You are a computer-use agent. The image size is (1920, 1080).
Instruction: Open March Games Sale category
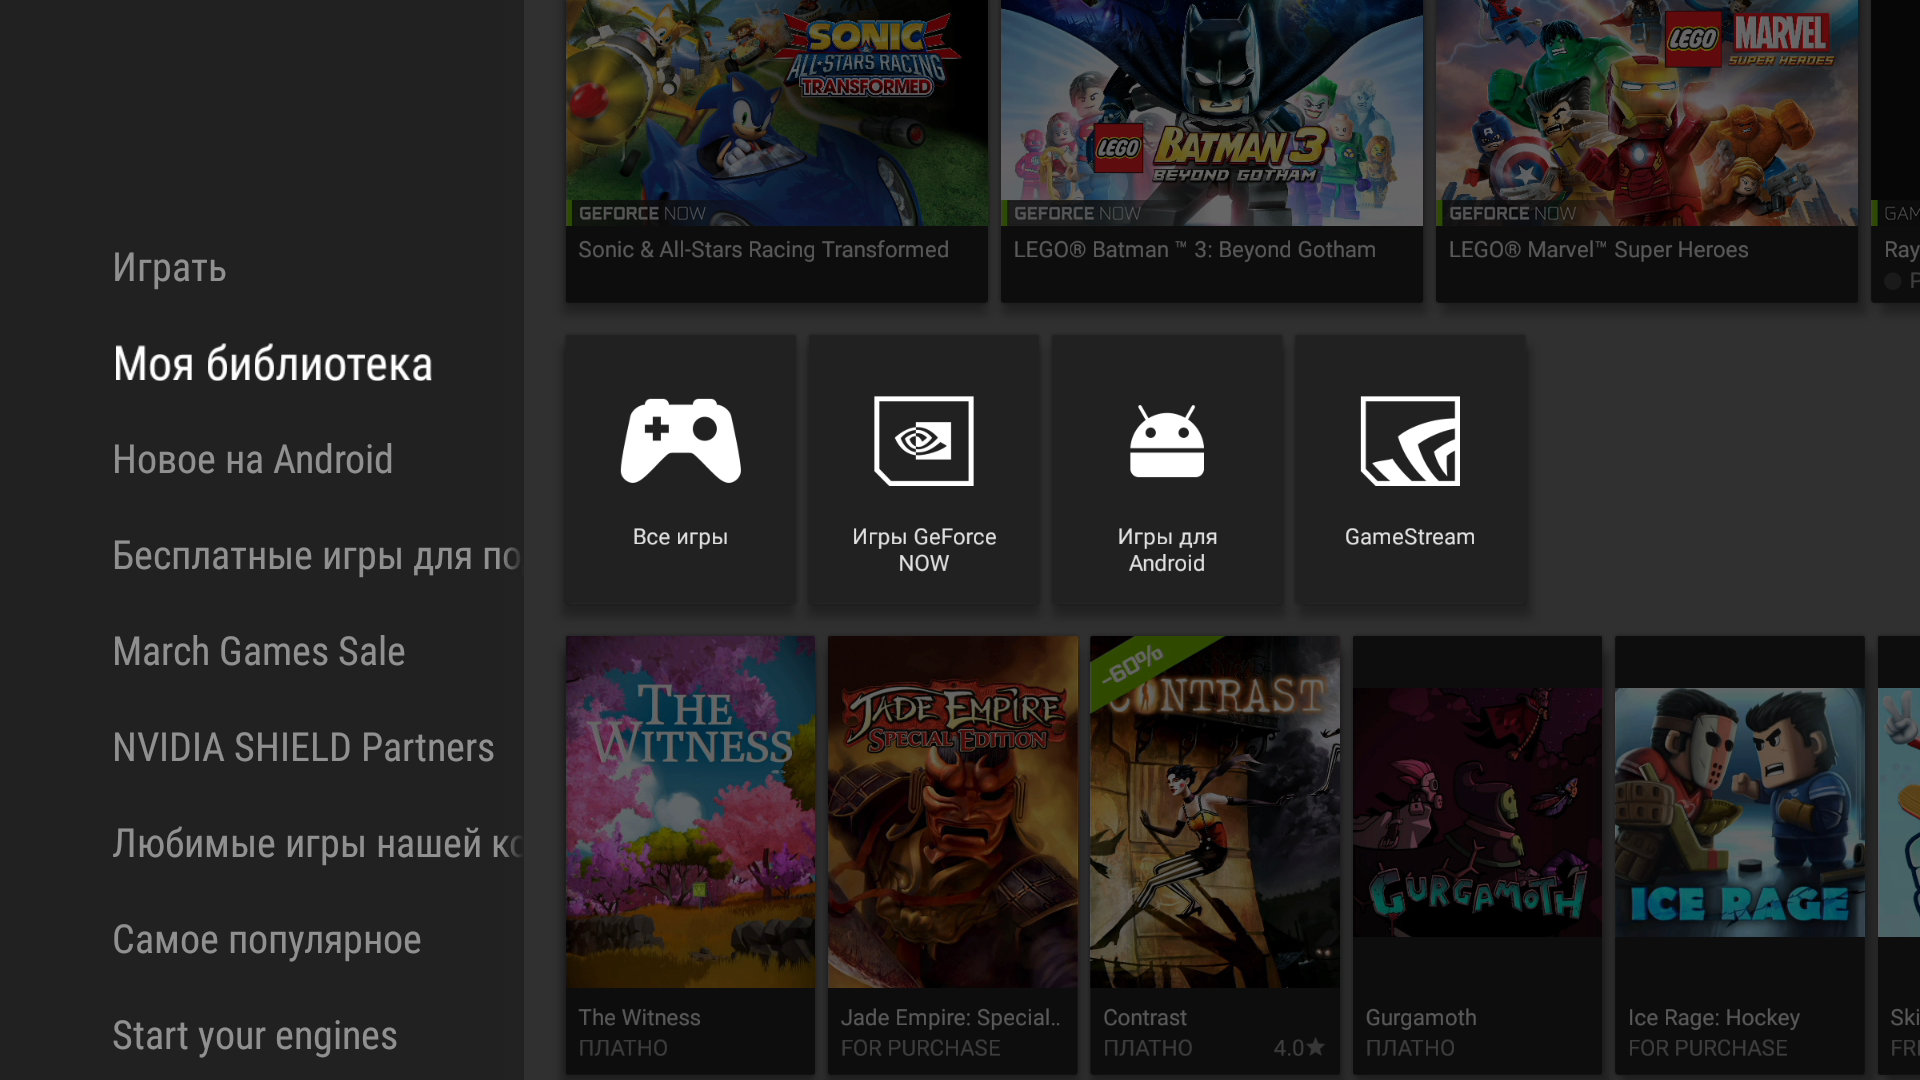point(259,652)
